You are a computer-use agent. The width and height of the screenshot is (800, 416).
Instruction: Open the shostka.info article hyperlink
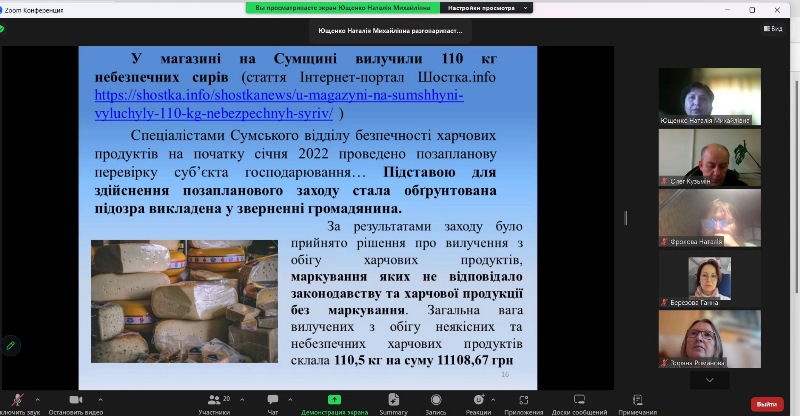coord(279,104)
